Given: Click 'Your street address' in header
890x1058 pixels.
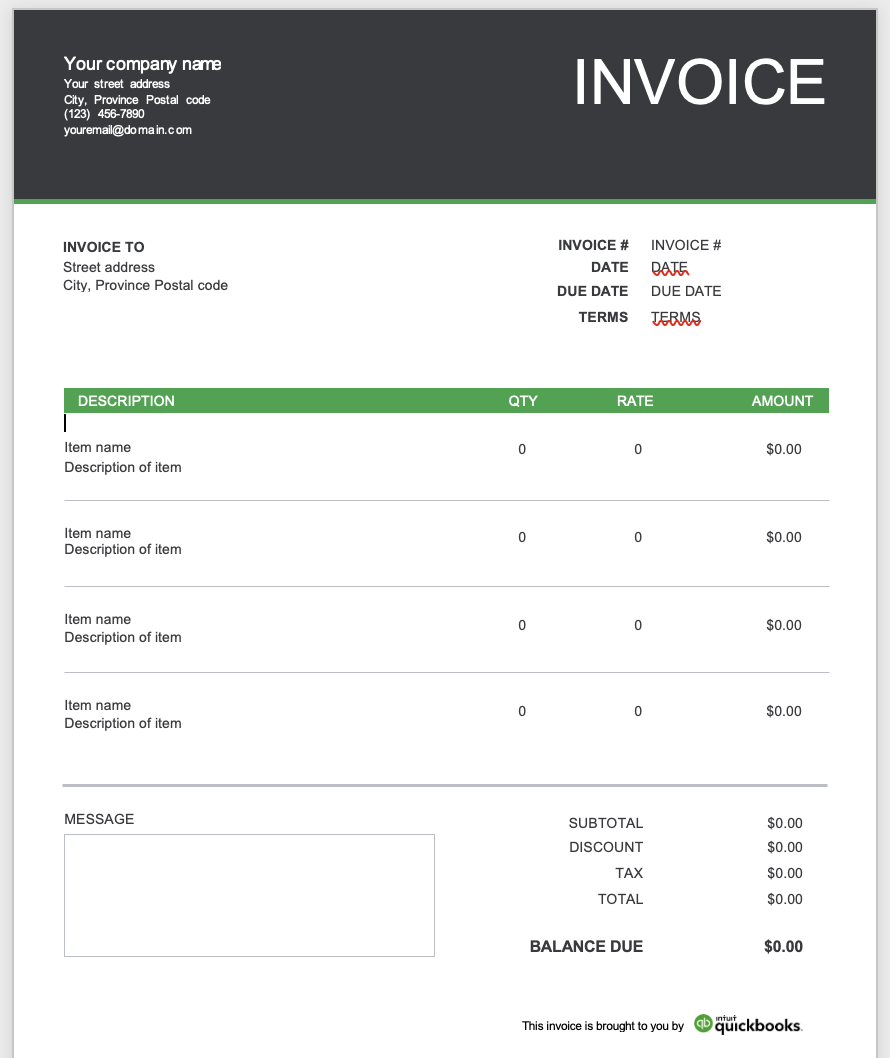Looking at the screenshot, I should click(x=117, y=84).
